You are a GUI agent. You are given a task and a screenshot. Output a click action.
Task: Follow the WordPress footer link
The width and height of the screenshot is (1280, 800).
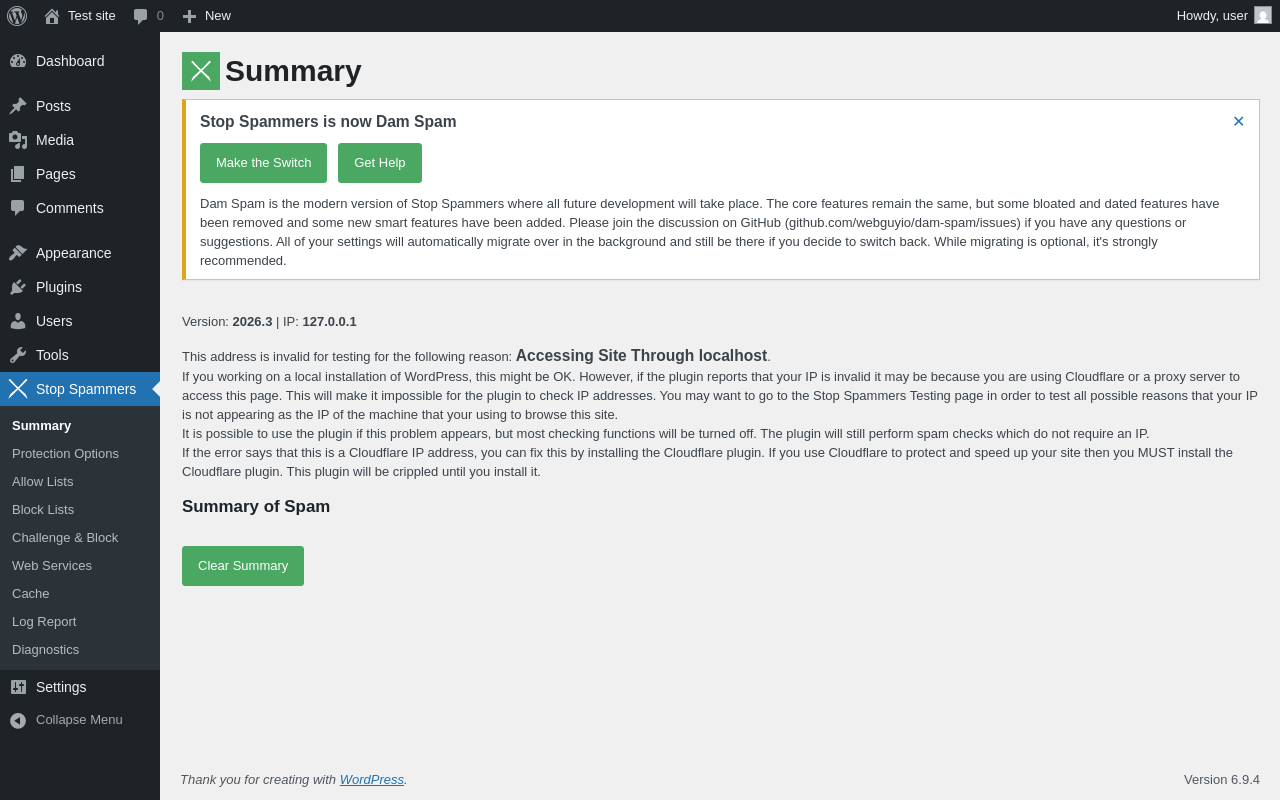pyautogui.click(x=372, y=780)
